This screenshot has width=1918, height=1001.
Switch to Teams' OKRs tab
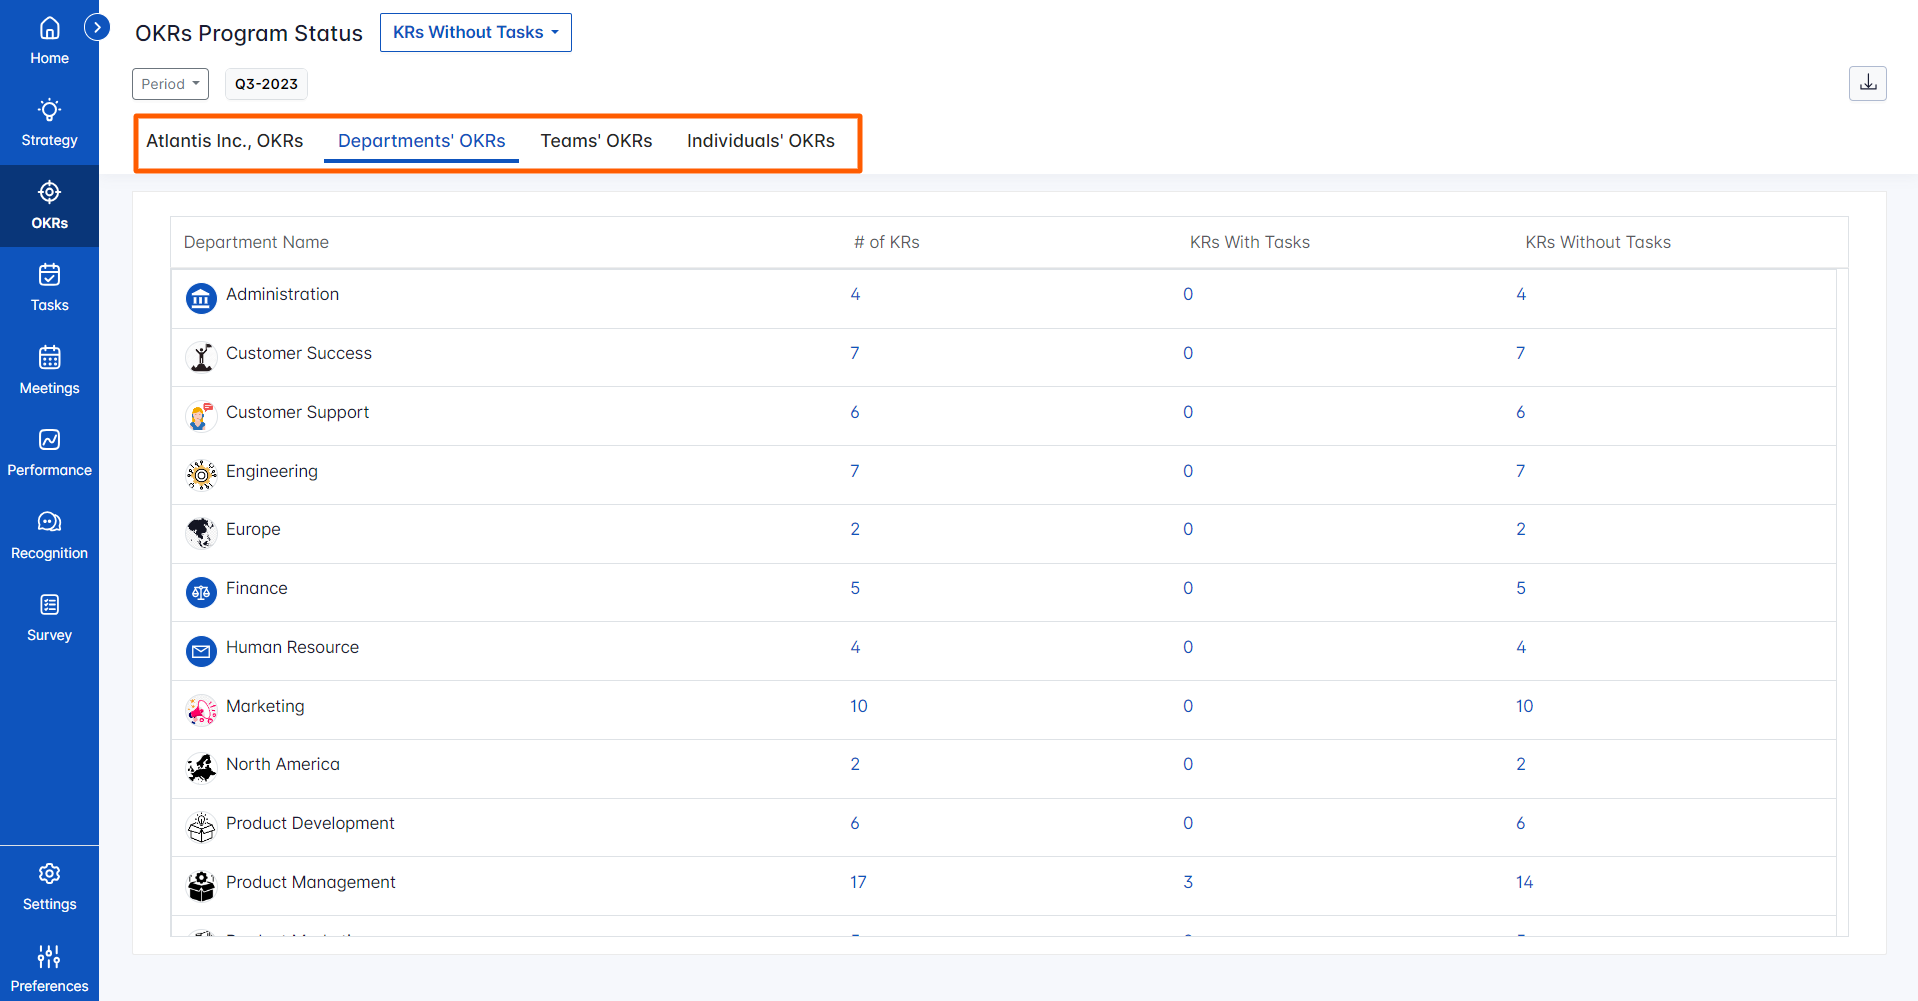[x=596, y=141]
